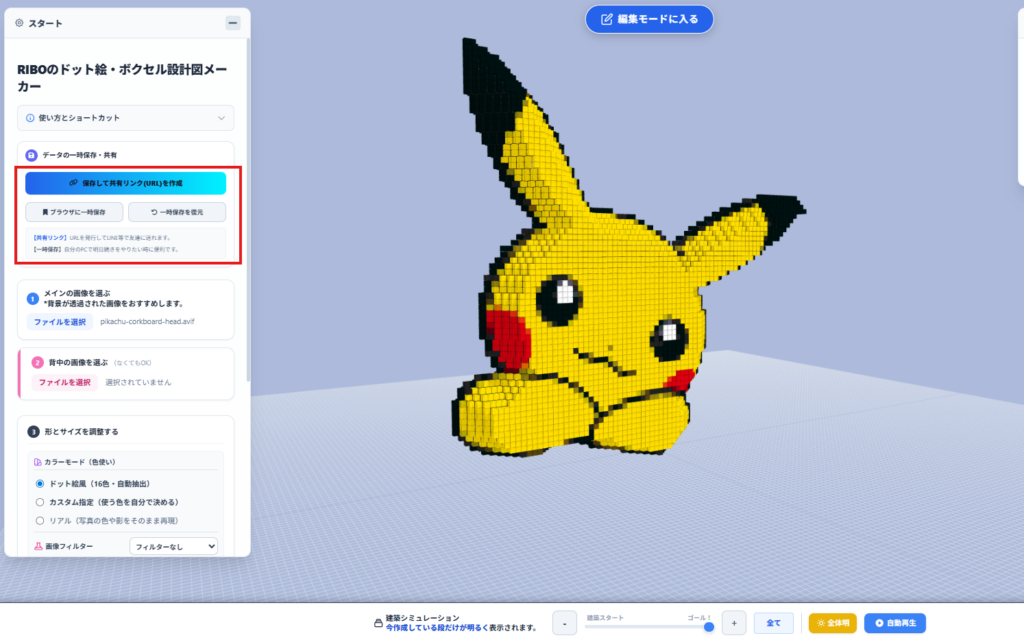Viewport: 1024px width, 640px height.
Task: Choose the back image via the pink ファイルを選択
Action: click(x=64, y=383)
